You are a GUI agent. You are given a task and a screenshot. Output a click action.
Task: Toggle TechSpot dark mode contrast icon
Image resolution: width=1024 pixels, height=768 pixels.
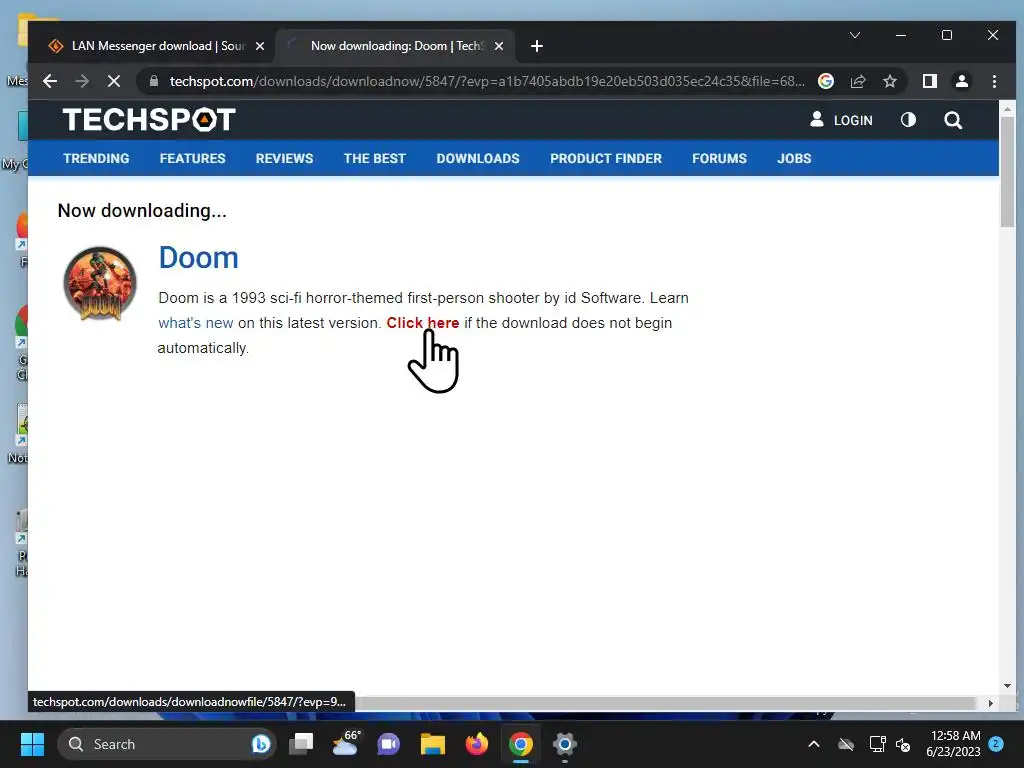(x=908, y=120)
